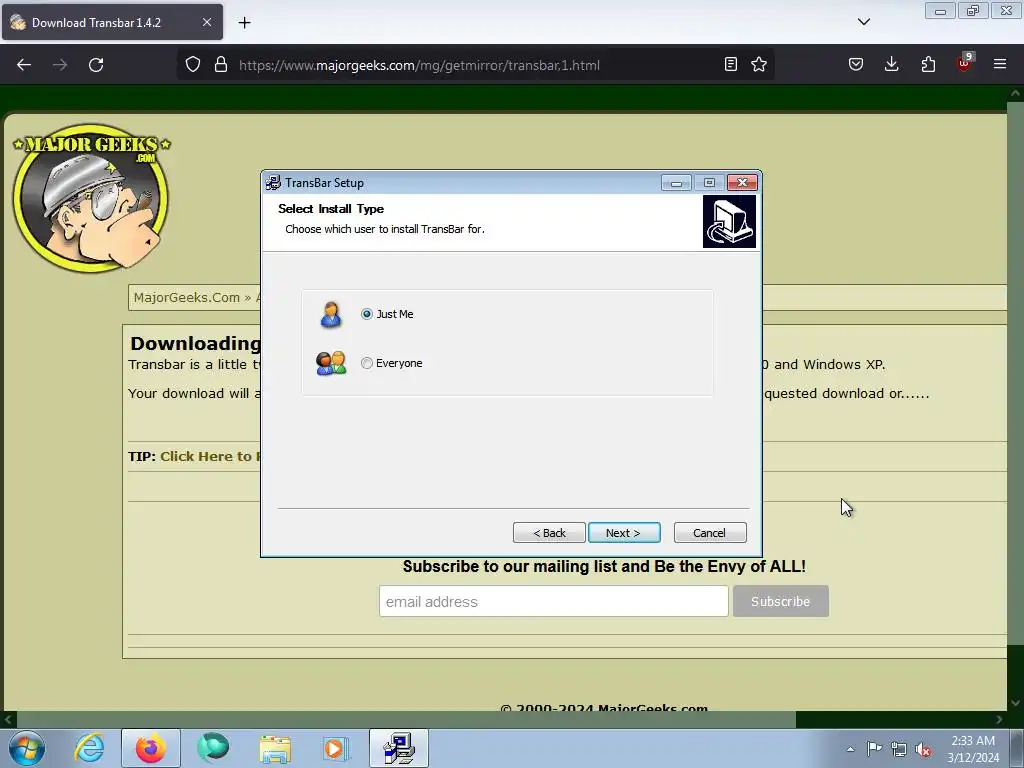Open the uBlock Origin extension icon
The width and height of the screenshot is (1024, 768).
point(964,63)
